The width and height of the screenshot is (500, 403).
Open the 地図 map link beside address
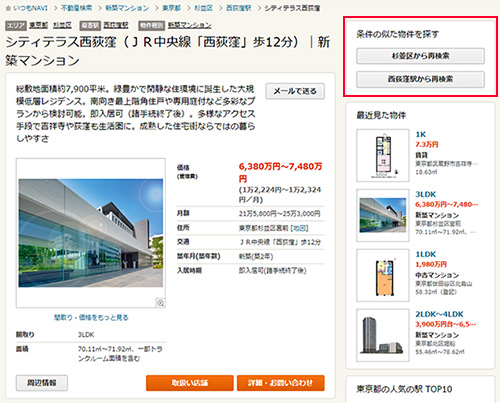point(299,228)
